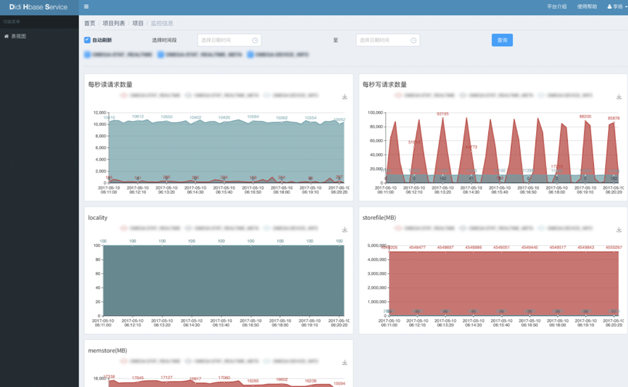
Task: Click the 选择时间段 label
Action: tap(164, 40)
